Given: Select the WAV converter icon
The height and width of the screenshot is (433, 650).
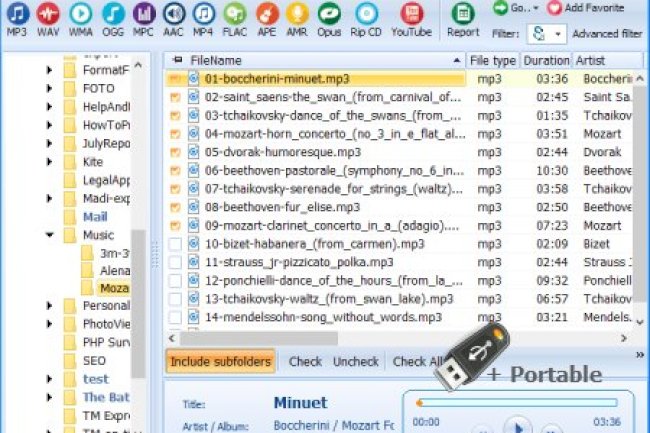Looking at the screenshot, I should pyautogui.click(x=48, y=14).
